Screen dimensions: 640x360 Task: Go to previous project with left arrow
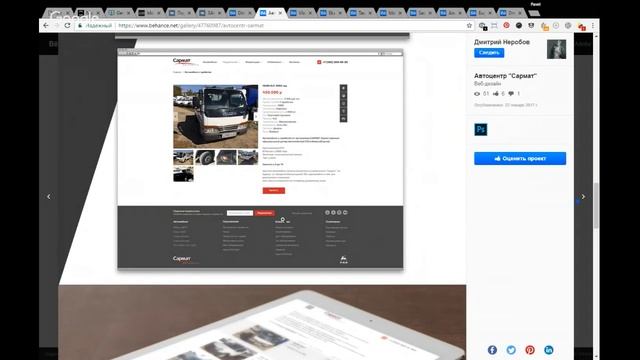tap(49, 197)
